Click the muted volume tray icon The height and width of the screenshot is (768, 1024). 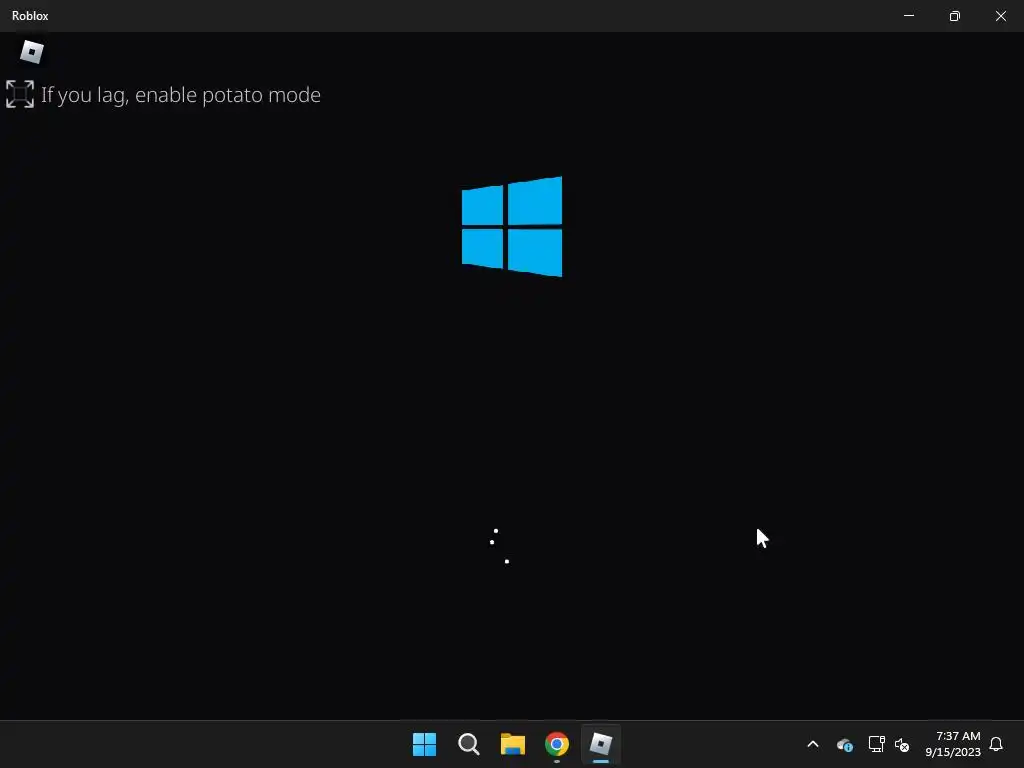tap(902, 744)
